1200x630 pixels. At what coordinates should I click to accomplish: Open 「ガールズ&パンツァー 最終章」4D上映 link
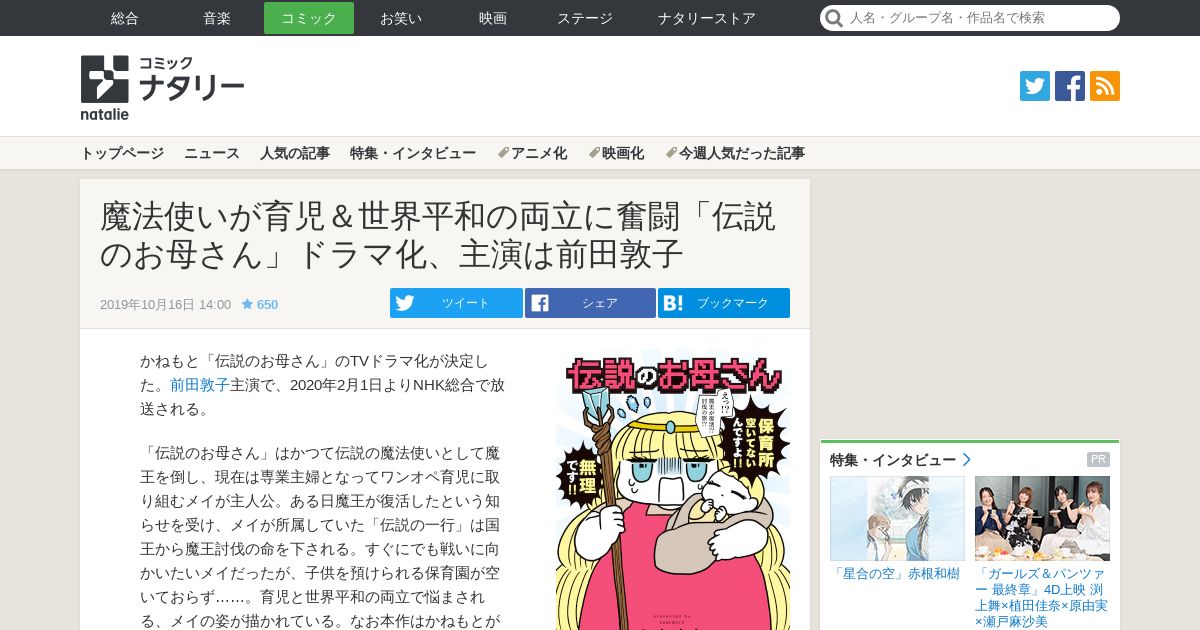[1042, 597]
